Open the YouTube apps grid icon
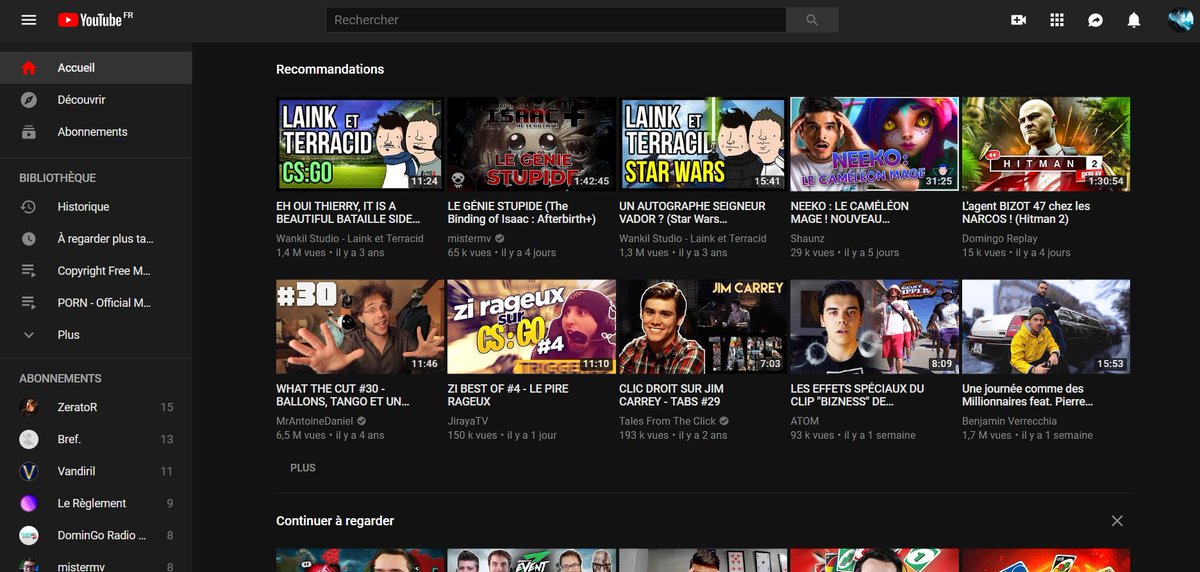The height and width of the screenshot is (572, 1200). 1057,20
